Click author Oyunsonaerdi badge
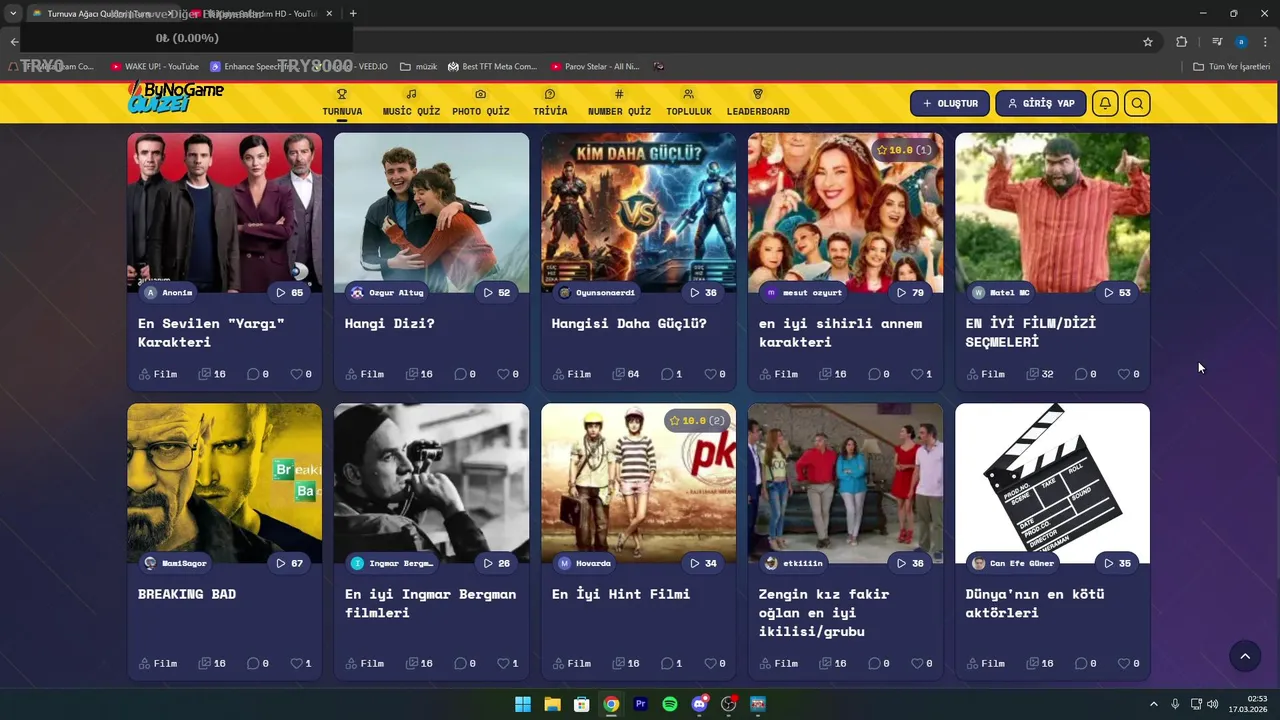Viewport: 1280px width, 720px height. coord(597,293)
